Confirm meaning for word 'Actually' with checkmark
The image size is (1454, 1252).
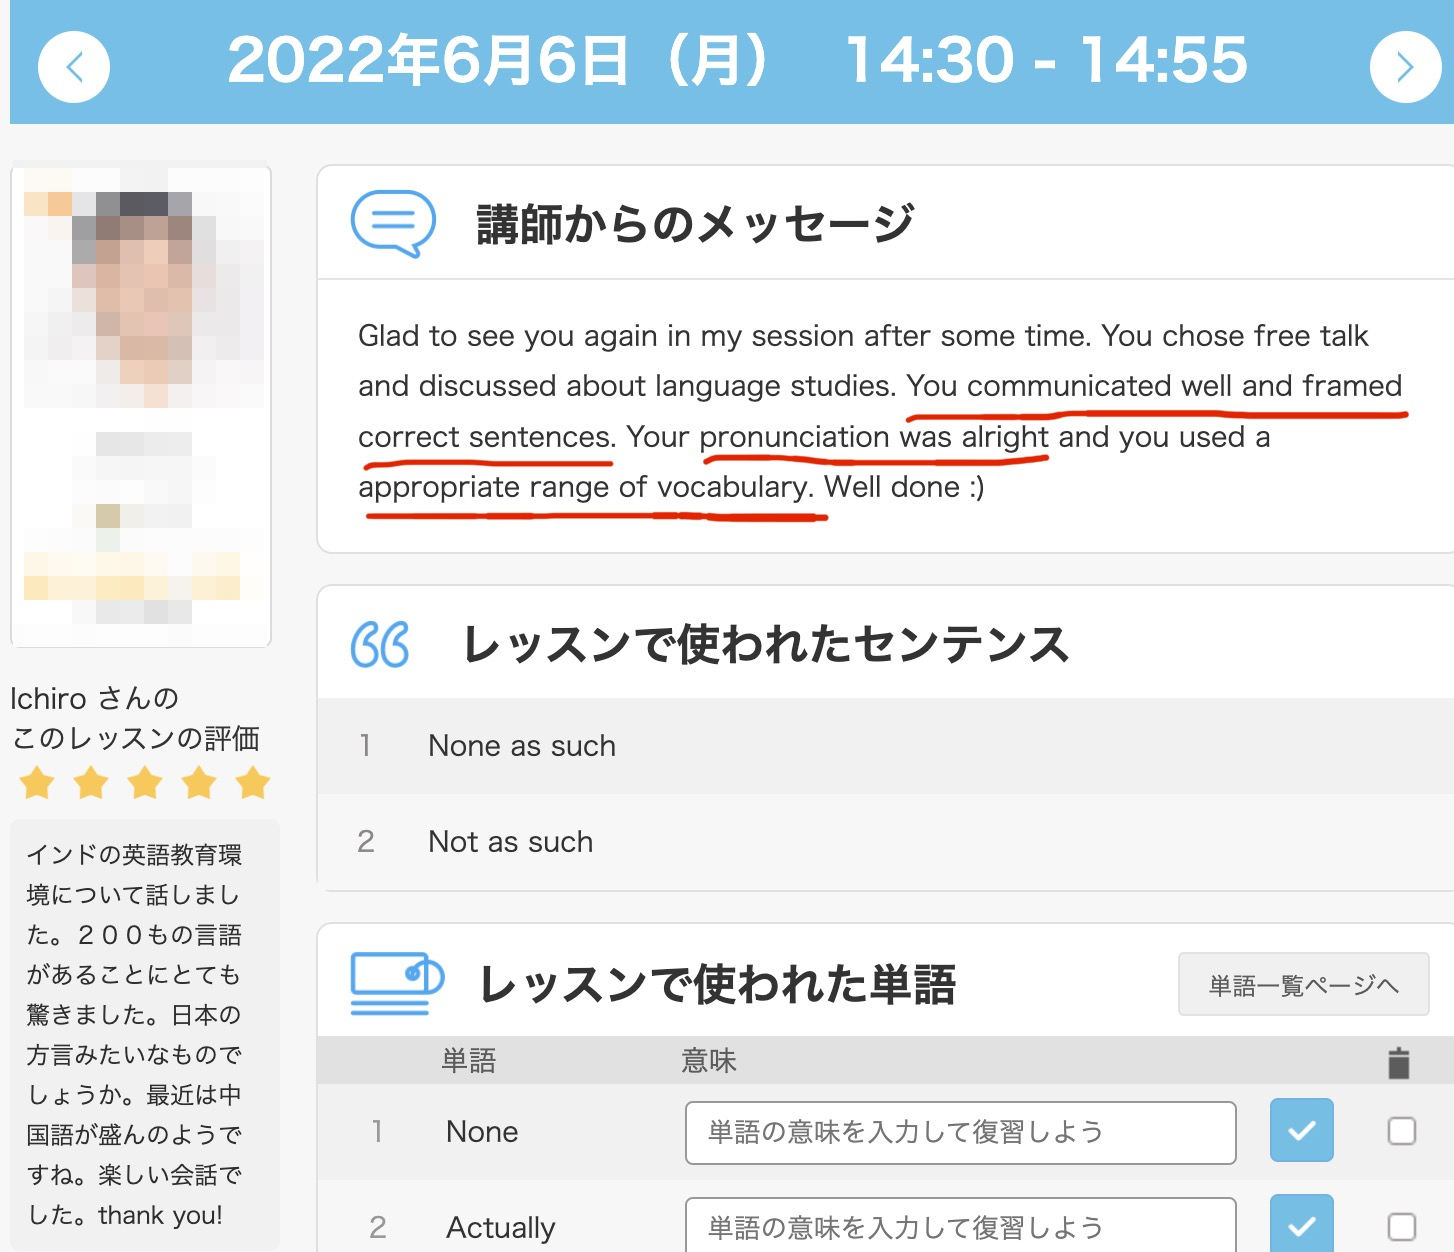1301,1224
